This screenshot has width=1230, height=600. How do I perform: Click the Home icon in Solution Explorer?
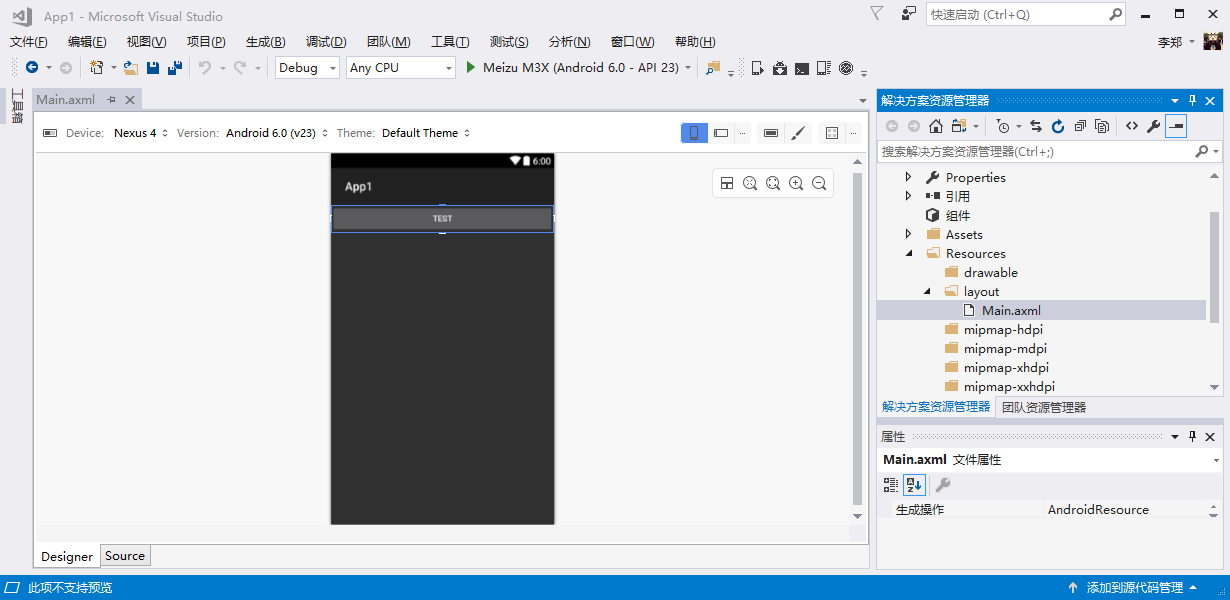[x=936, y=126]
